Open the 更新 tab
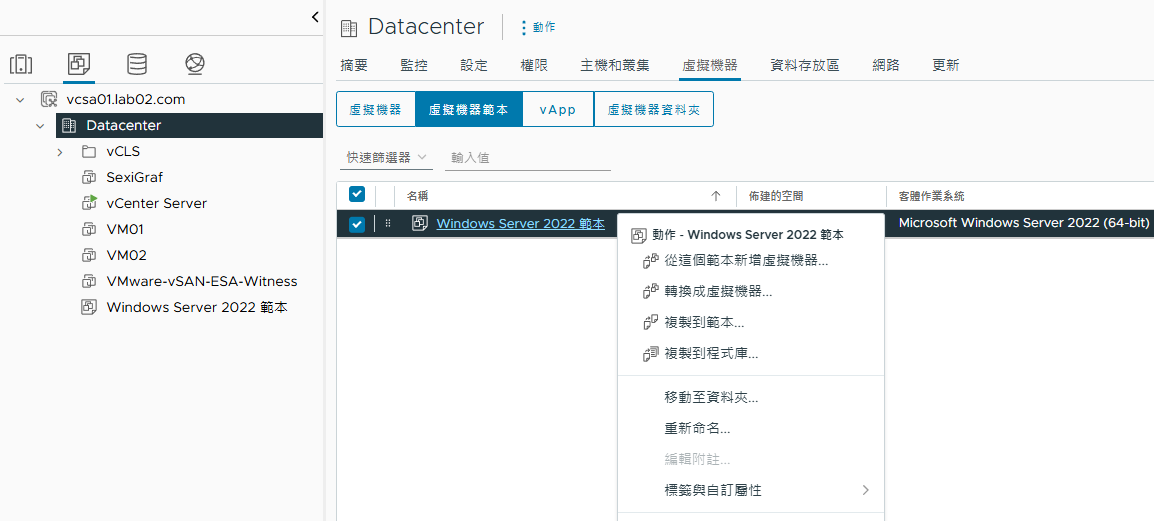Image resolution: width=1154 pixels, height=521 pixels. tap(946, 65)
